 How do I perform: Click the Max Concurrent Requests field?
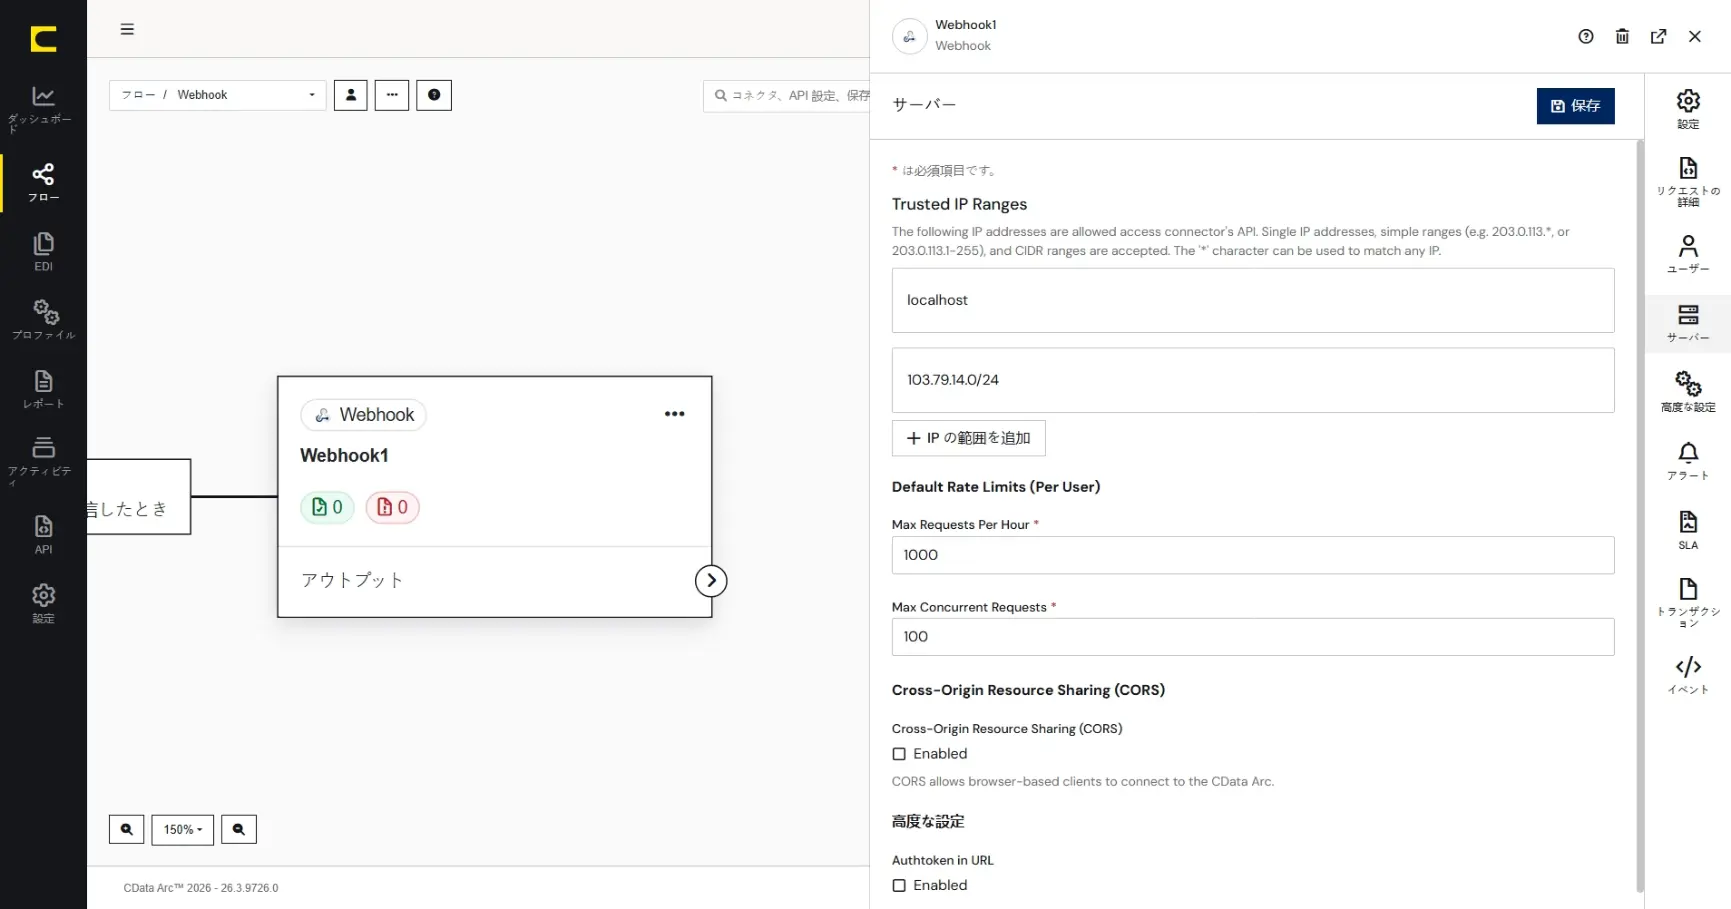point(1253,637)
